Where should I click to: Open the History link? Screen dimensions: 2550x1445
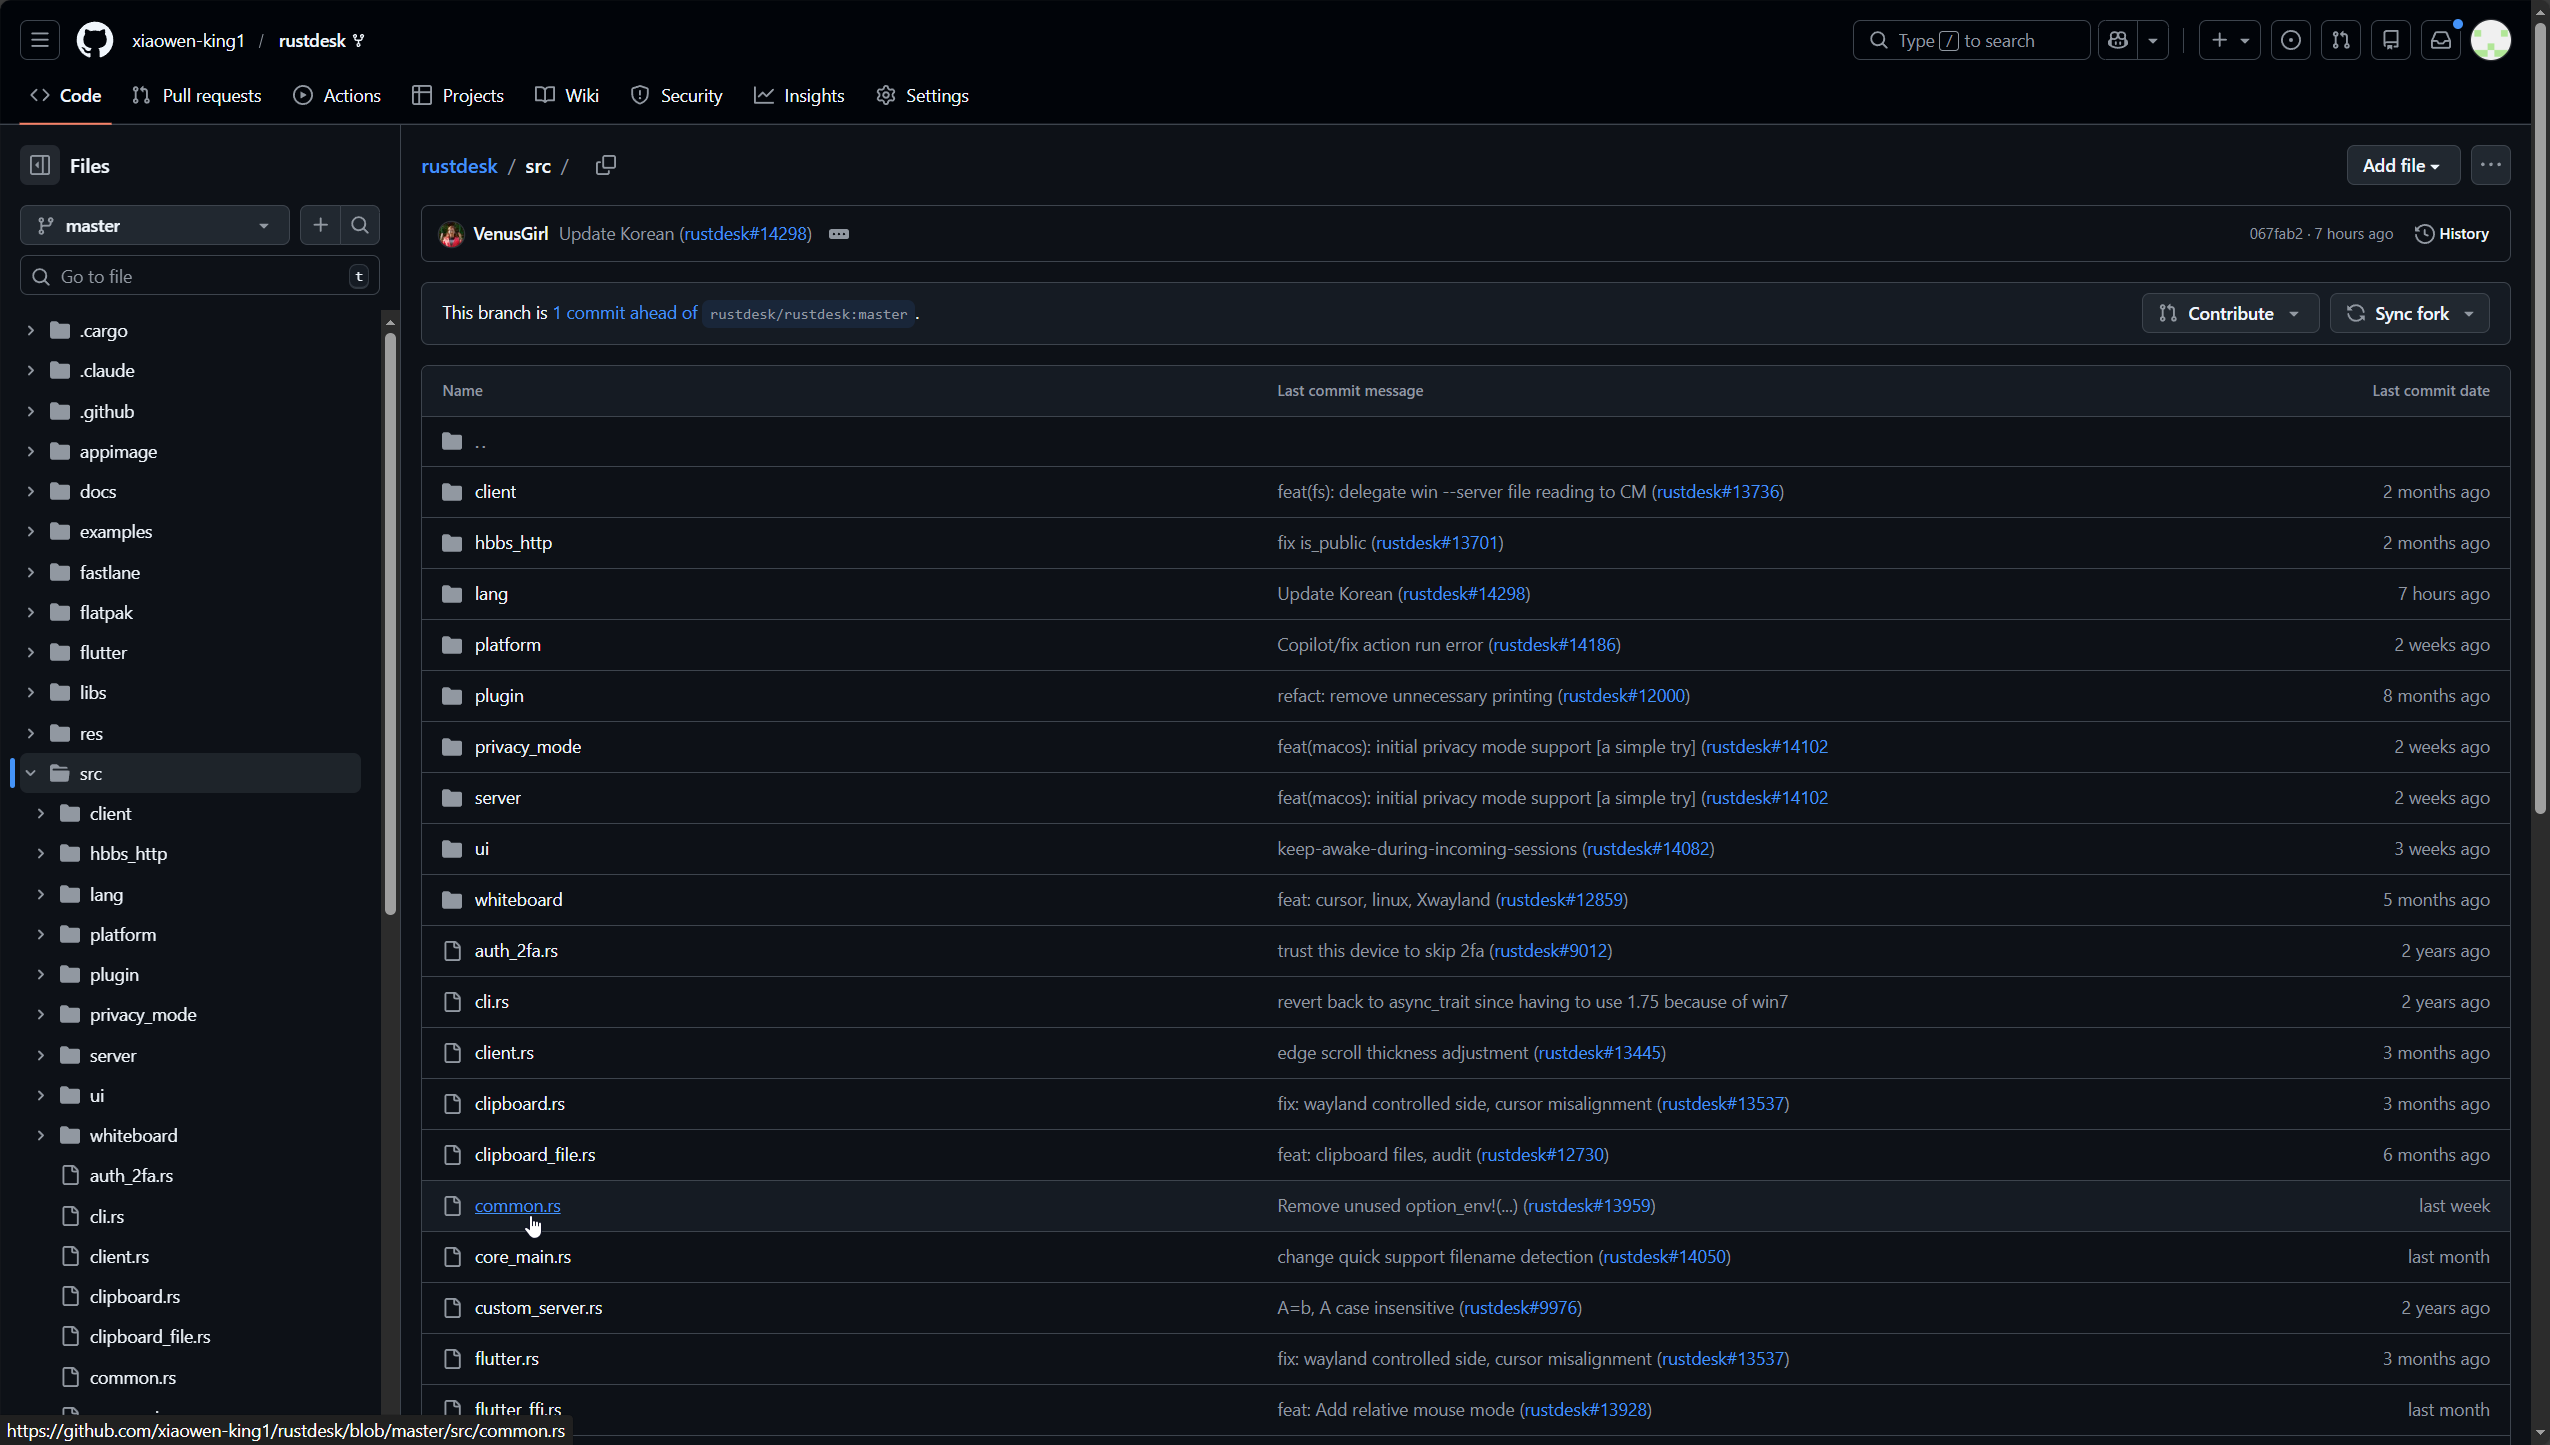click(2451, 234)
